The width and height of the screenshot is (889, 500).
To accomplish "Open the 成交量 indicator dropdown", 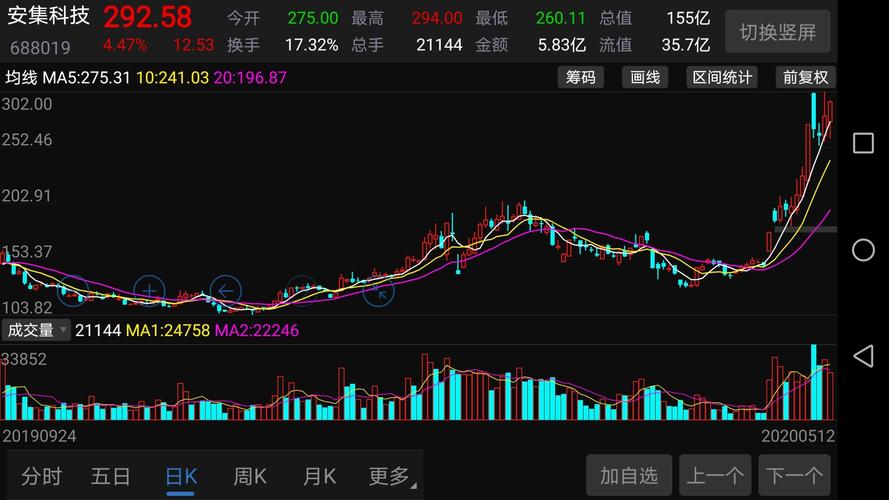I will click(36, 330).
